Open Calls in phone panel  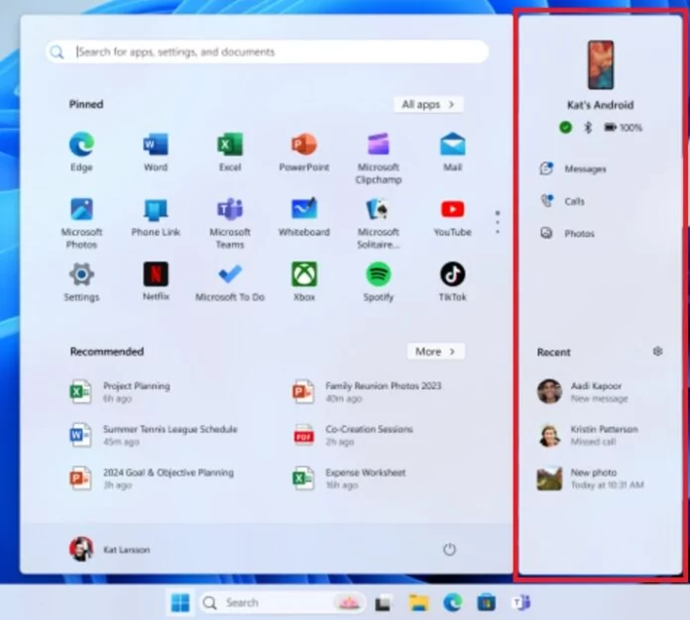pyautogui.click(x=562, y=201)
